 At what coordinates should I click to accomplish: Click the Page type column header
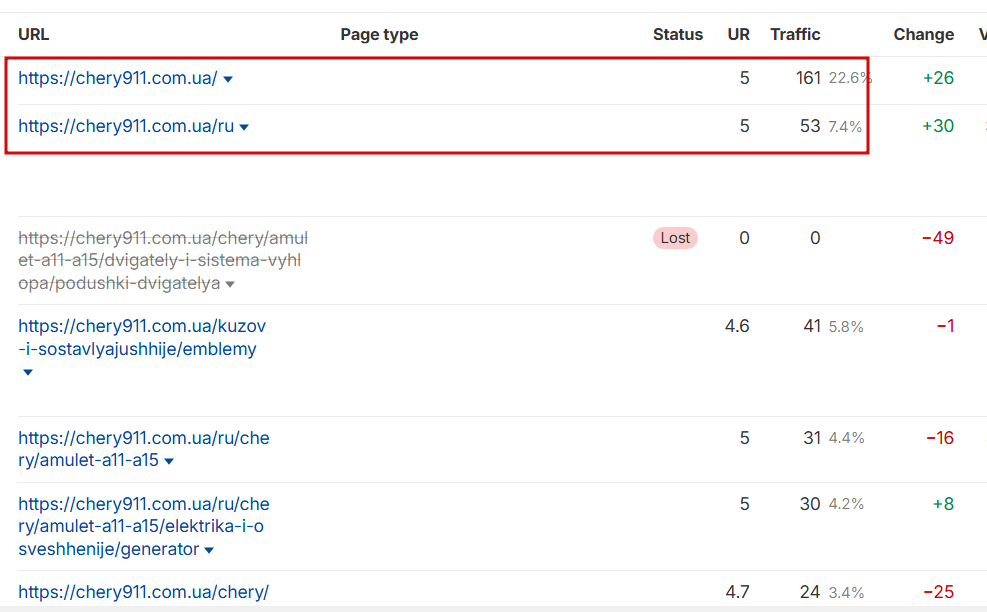(x=379, y=34)
